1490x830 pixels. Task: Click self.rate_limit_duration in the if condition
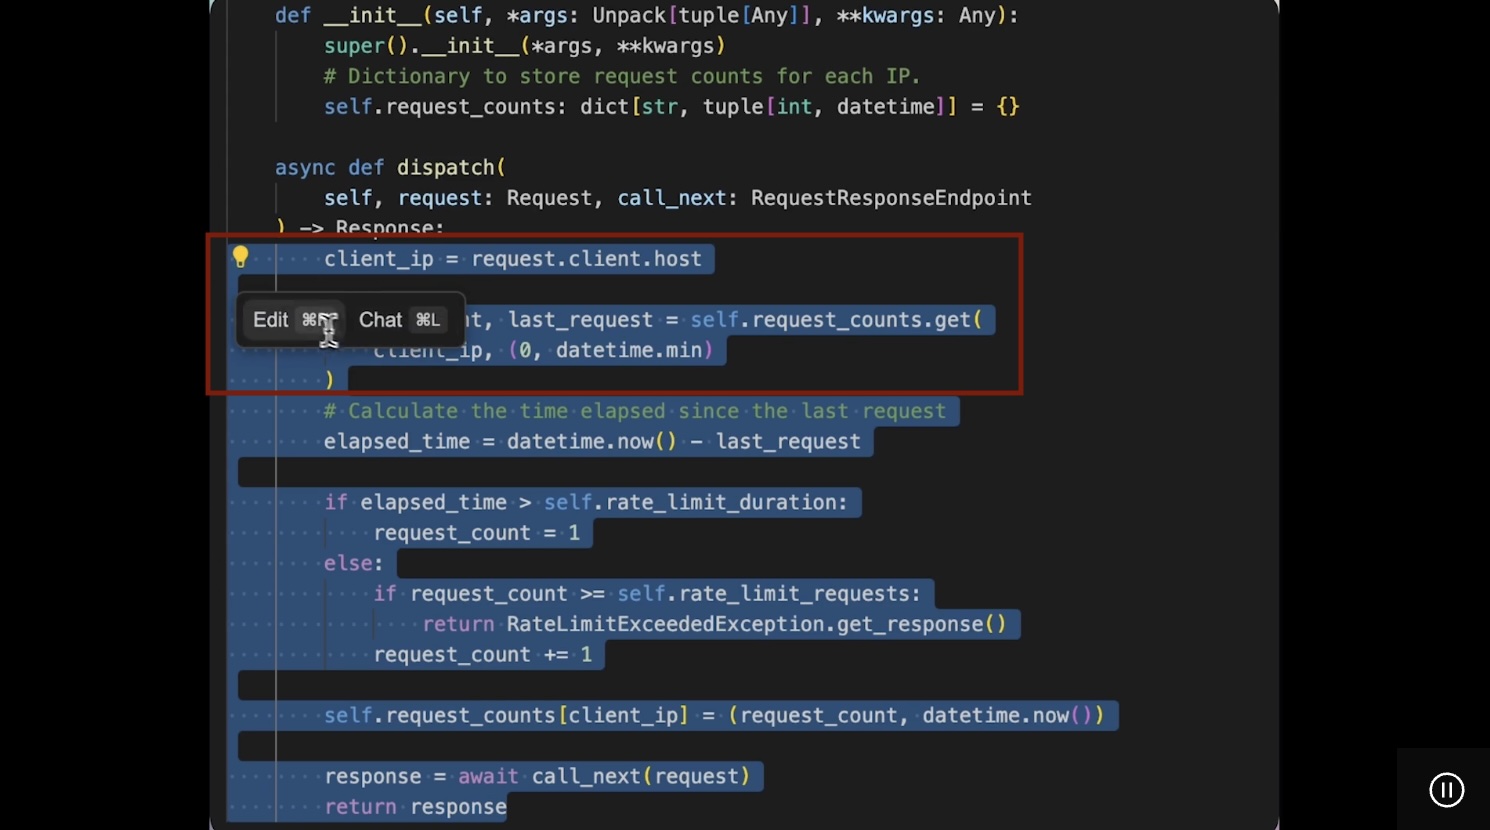point(695,502)
